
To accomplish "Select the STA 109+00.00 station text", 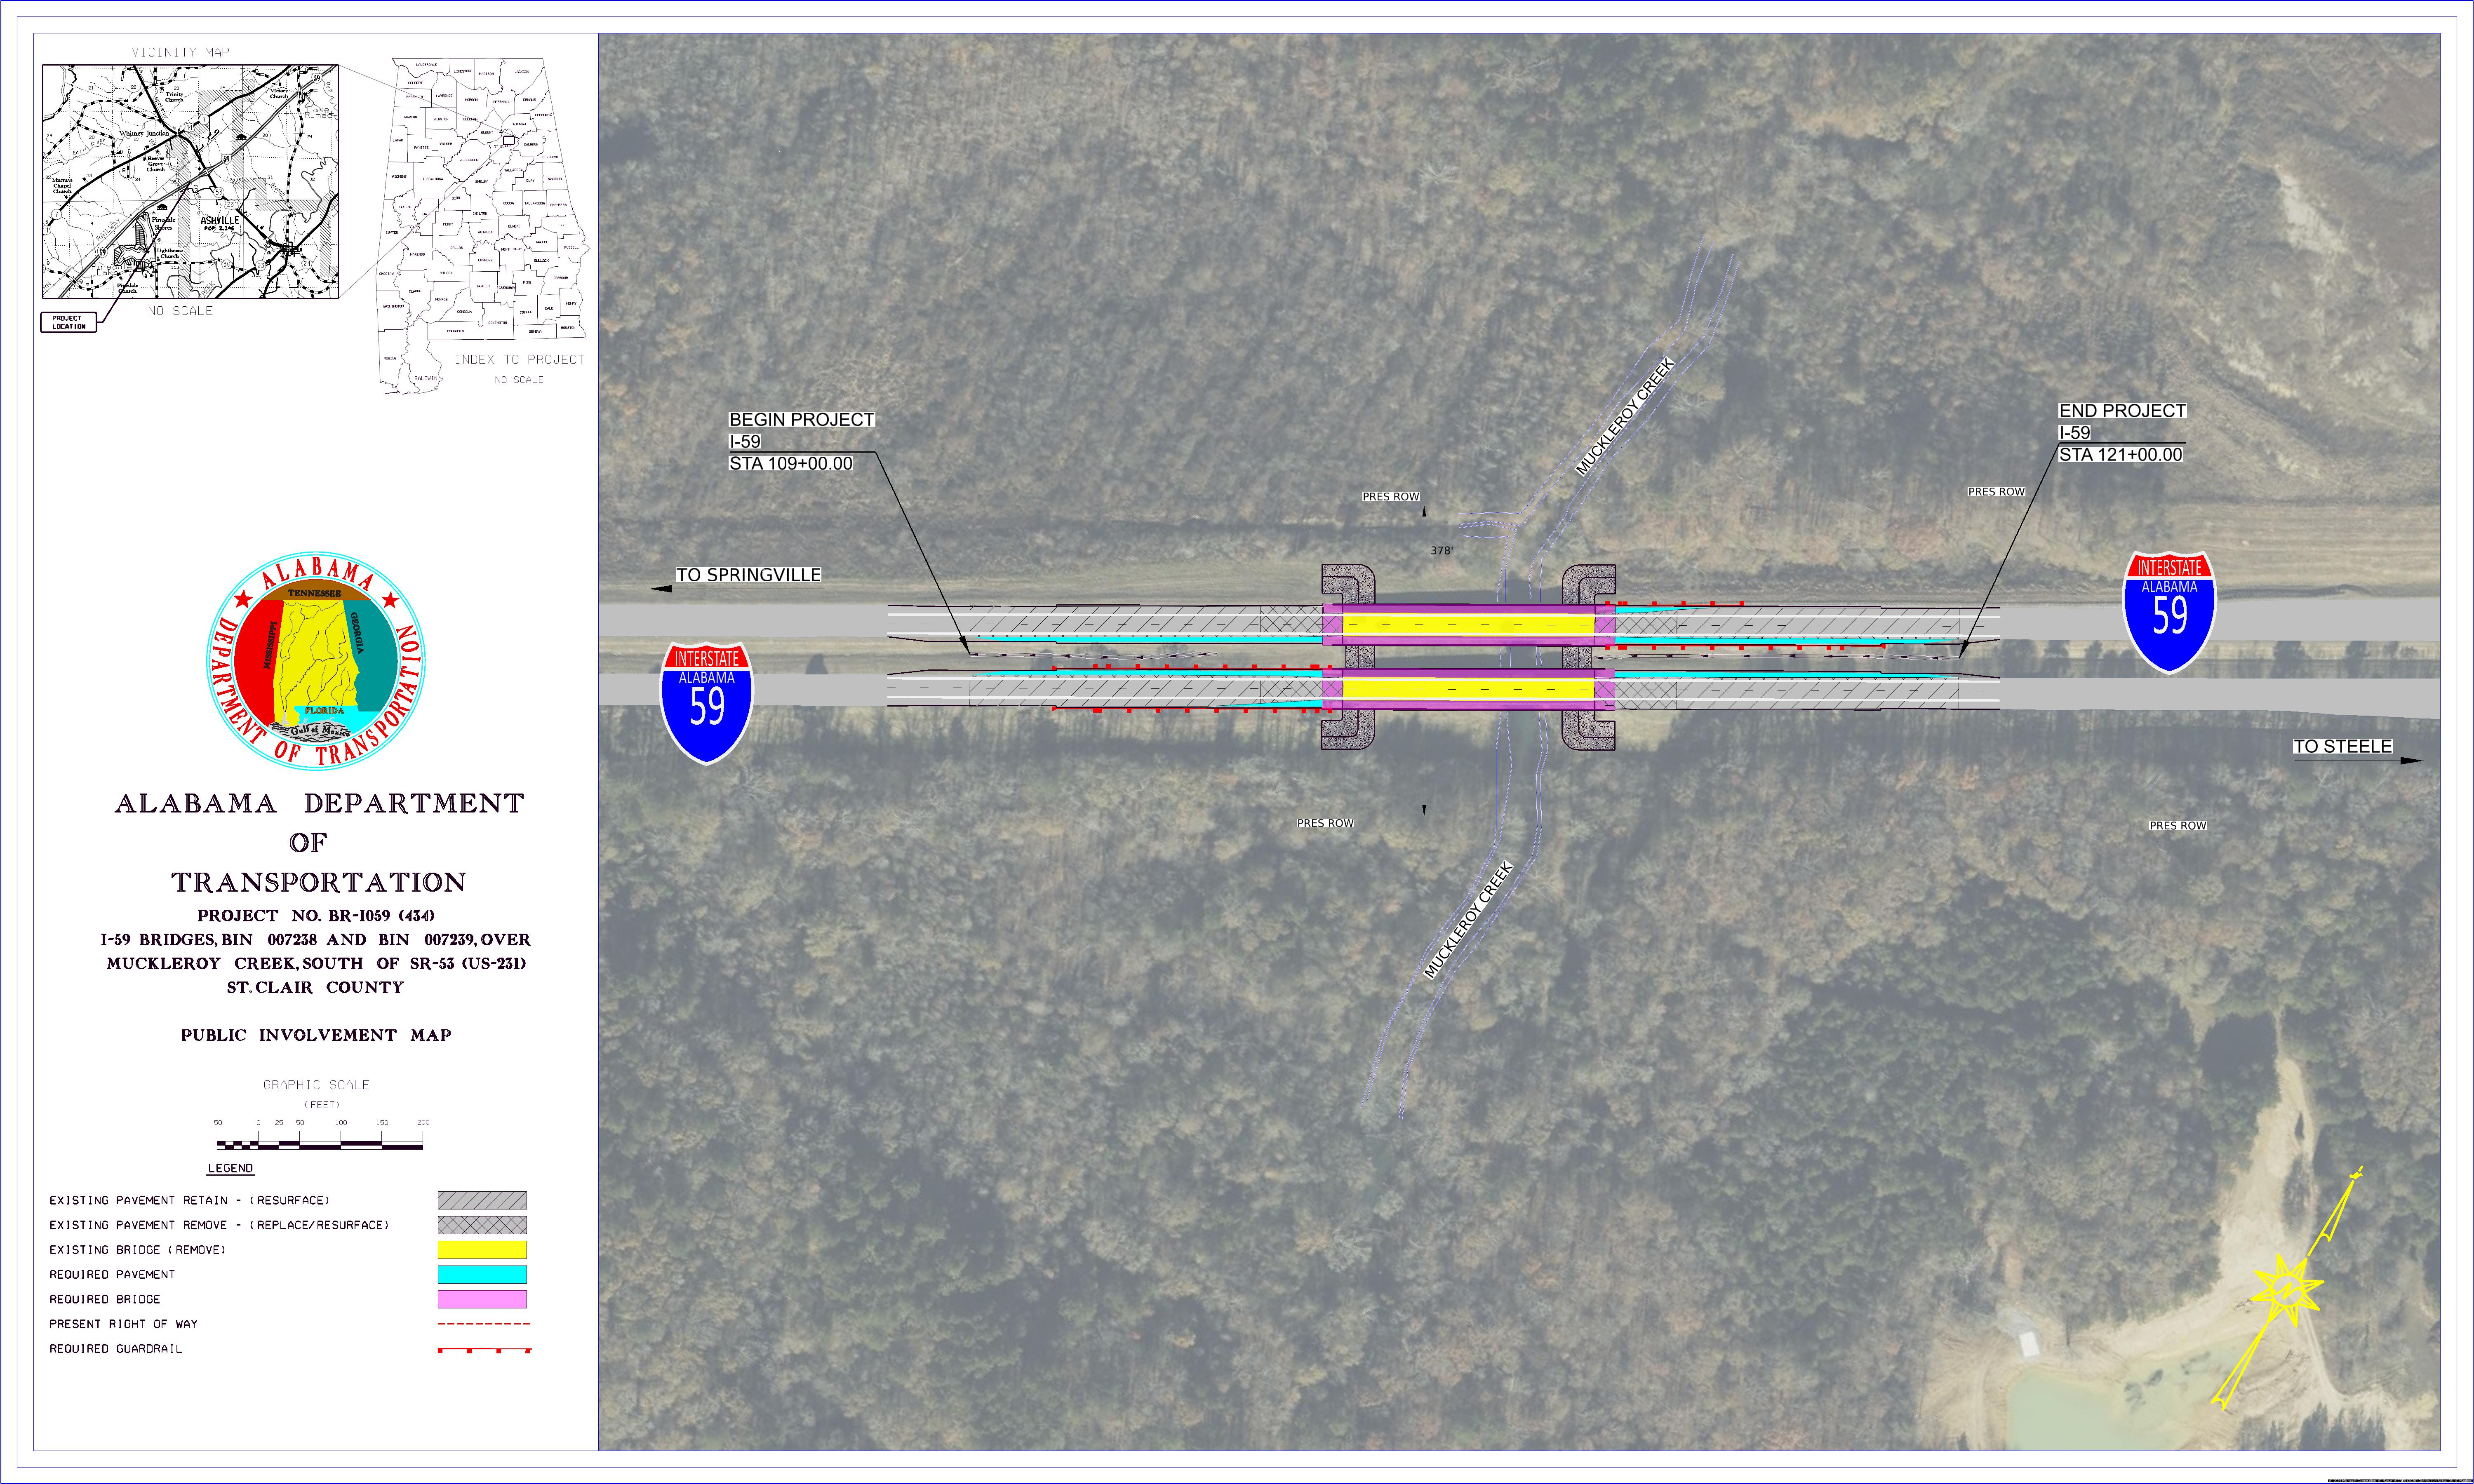I will (791, 464).
